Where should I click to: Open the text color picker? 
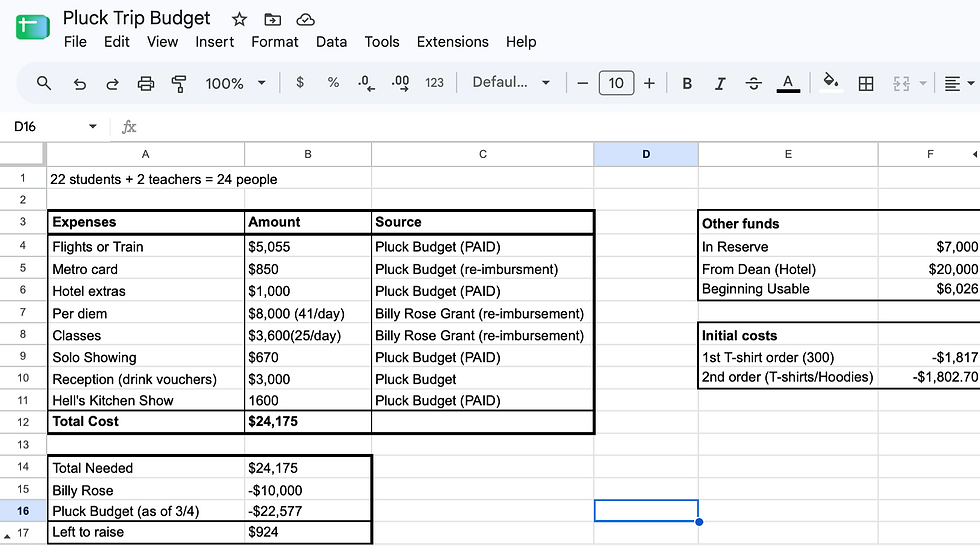pos(788,83)
